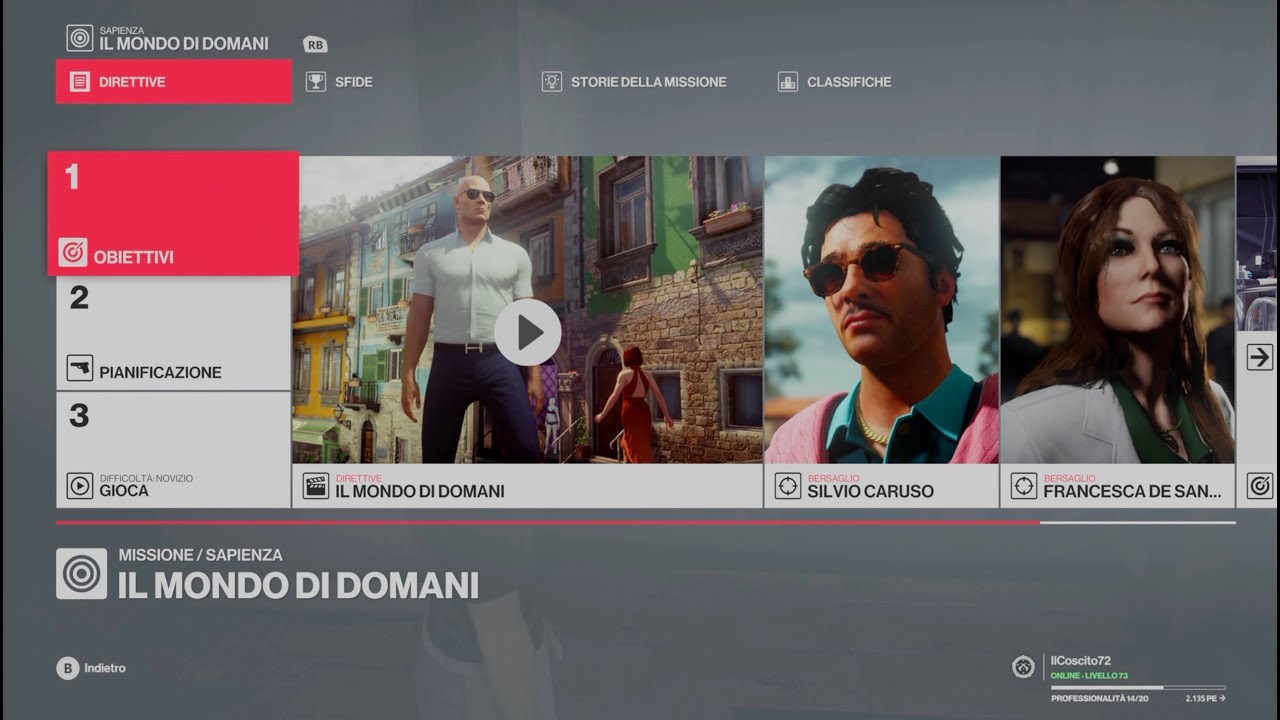Click the profile experience progress bar
1280x720 pixels.
pos(1138,688)
